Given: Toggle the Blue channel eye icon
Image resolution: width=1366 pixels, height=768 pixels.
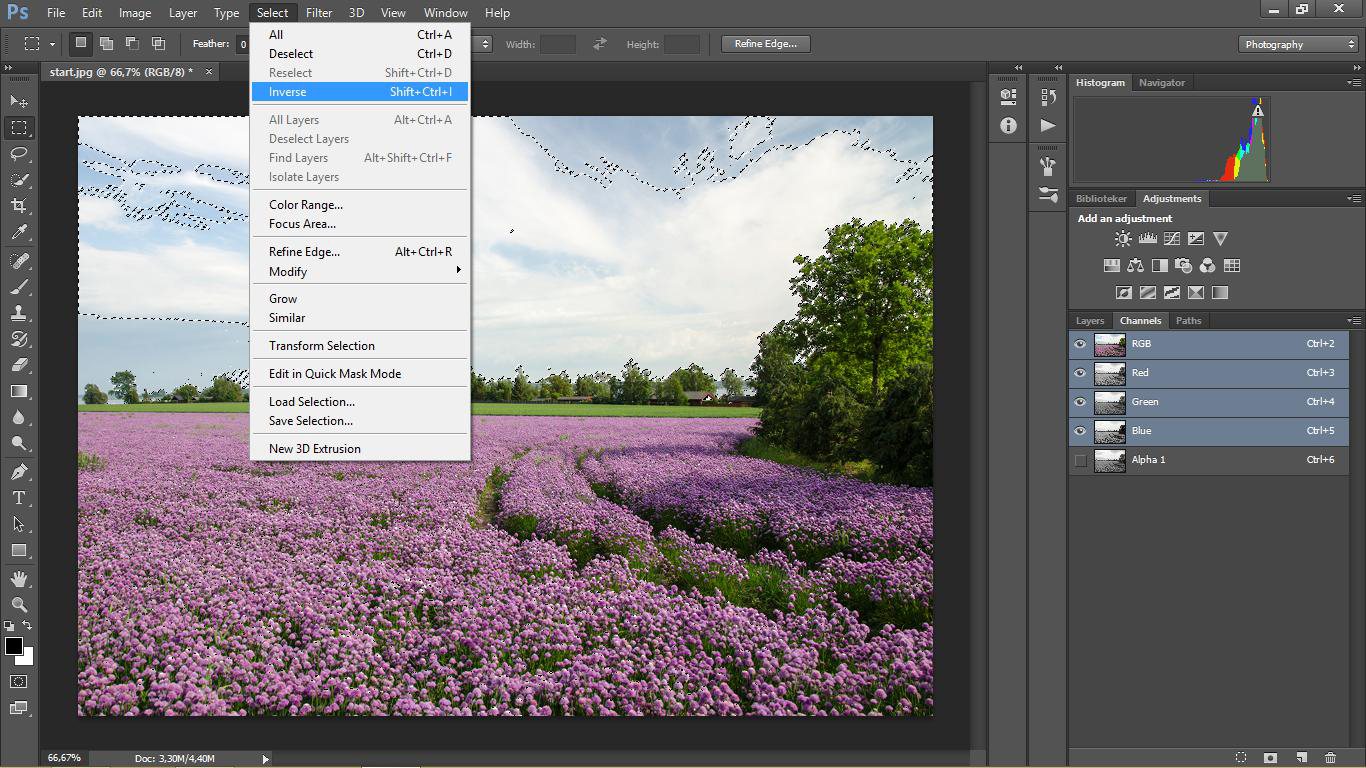Looking at the screenshot, I should point(1080,431).
